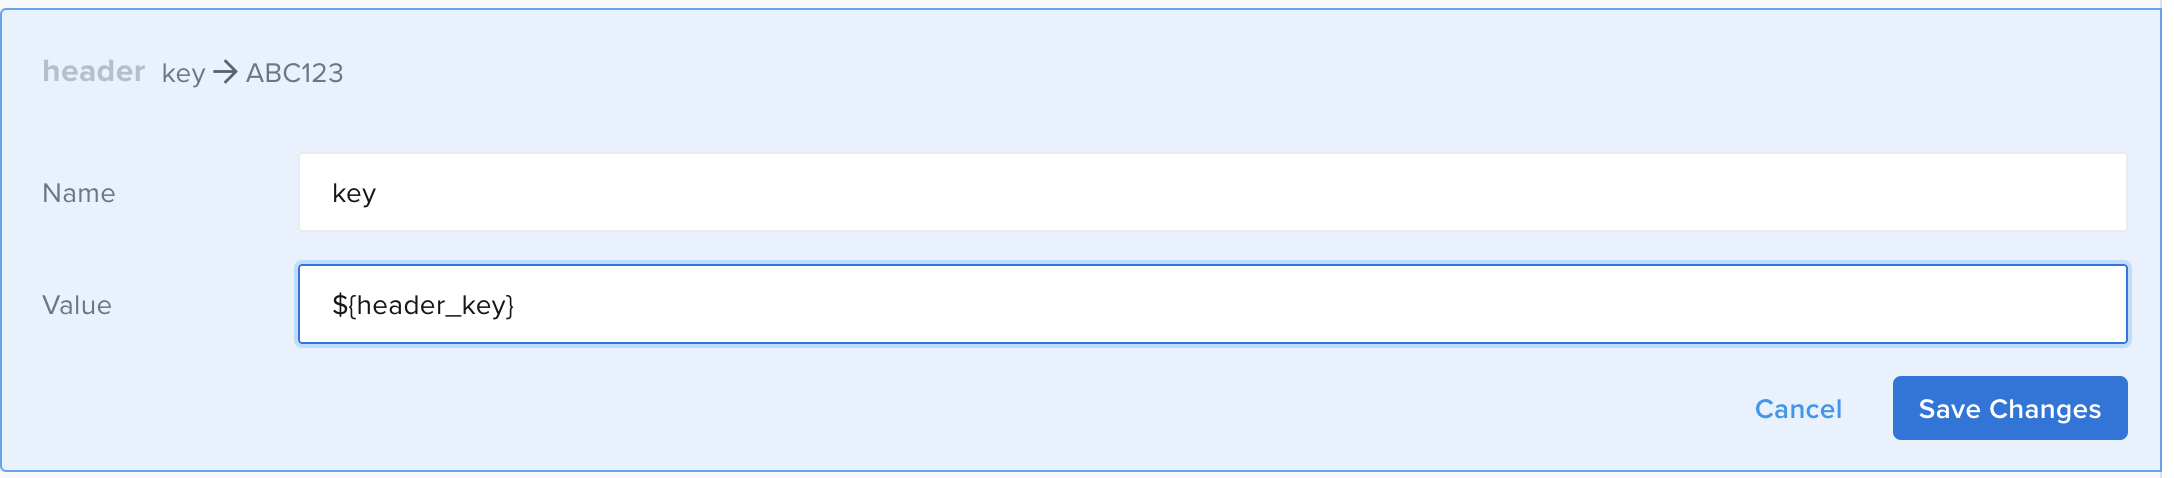Click the right-pointing arrow before ABC123
The height and width of the screenshot is (478, 2174).
coord(225,72)
